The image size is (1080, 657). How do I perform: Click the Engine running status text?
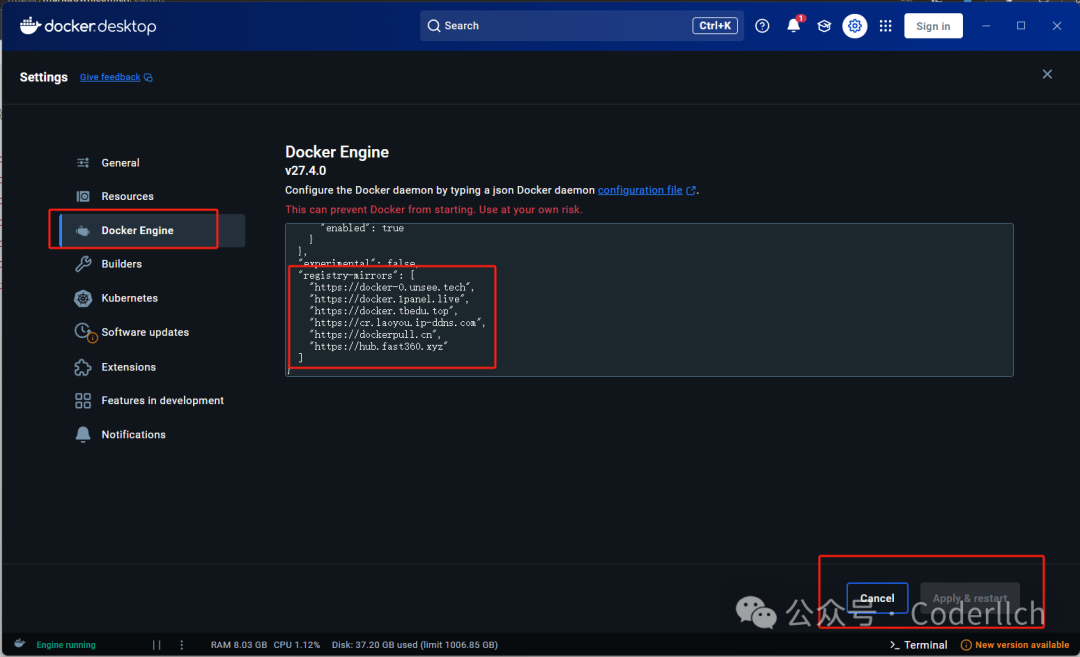click(x=66, y=645)
